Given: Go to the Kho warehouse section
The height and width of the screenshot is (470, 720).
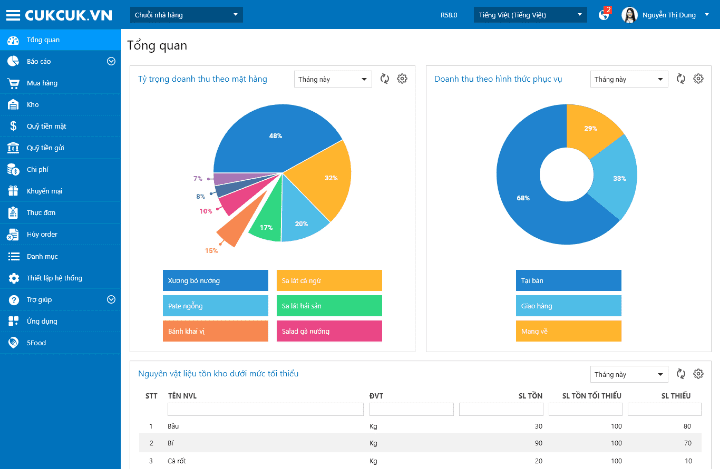Looking at the screenshot, I should 32,104.
